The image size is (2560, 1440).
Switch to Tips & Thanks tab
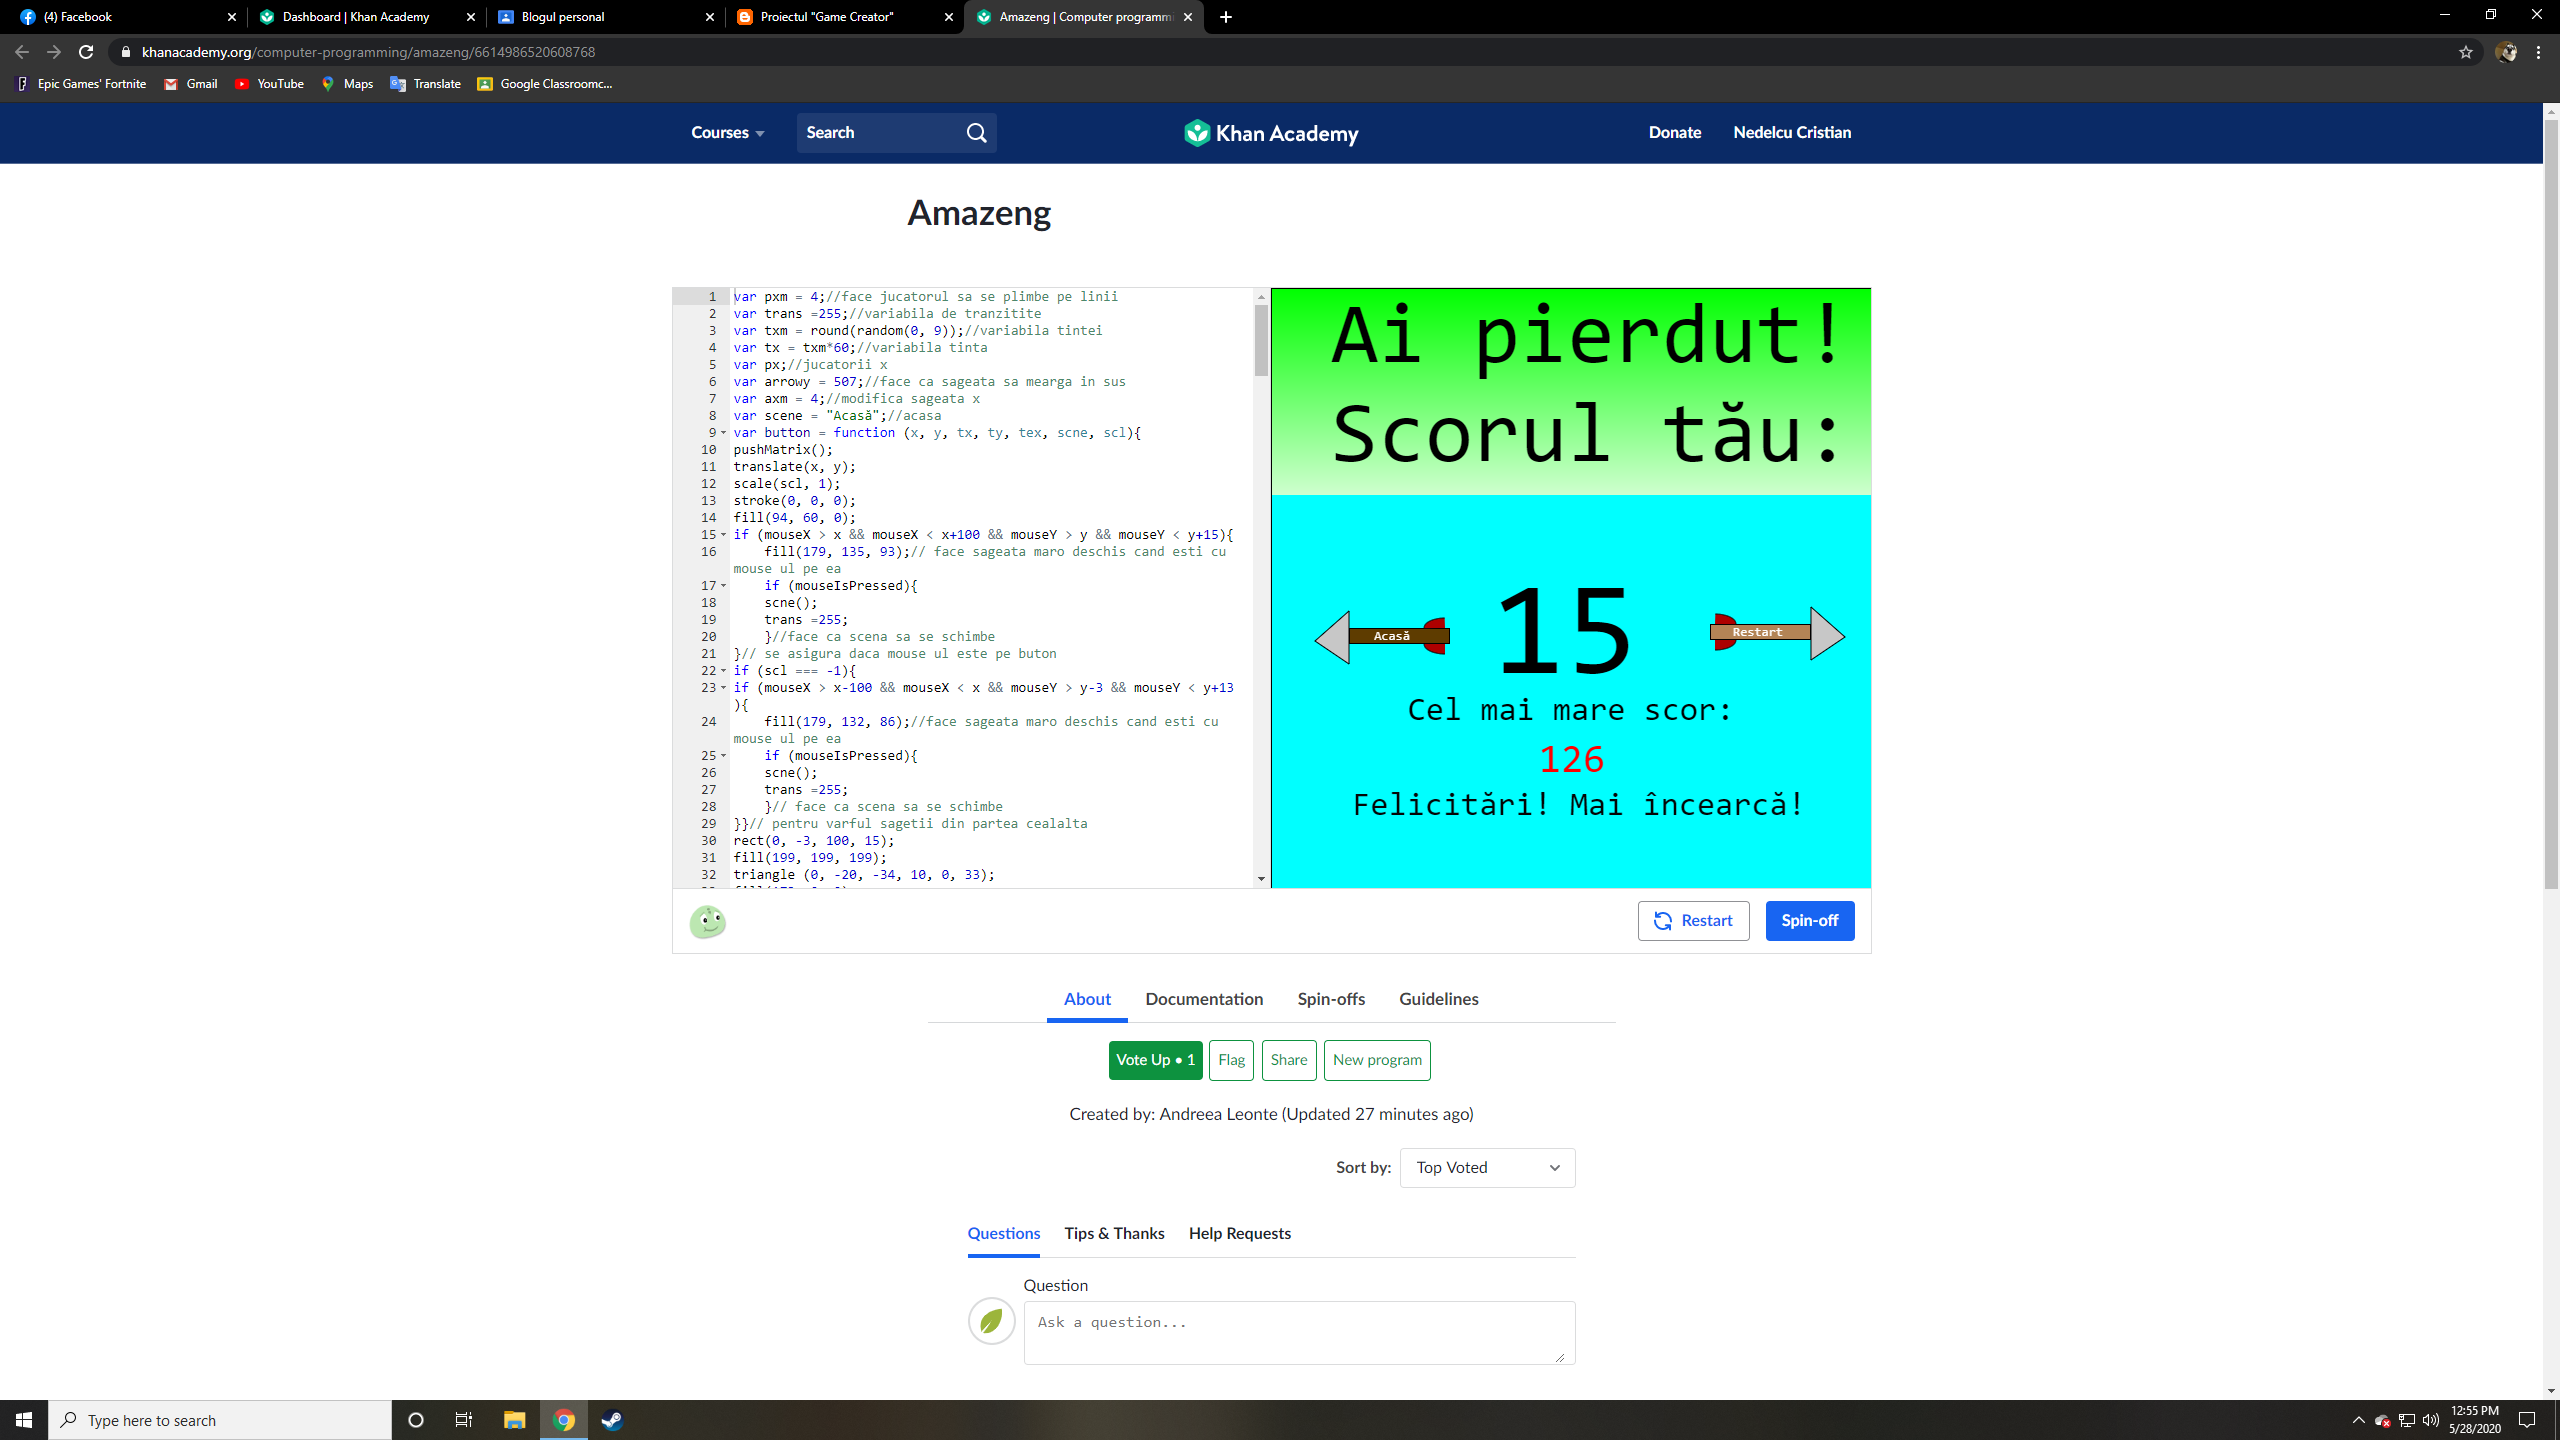(x=1114, y=1234)
